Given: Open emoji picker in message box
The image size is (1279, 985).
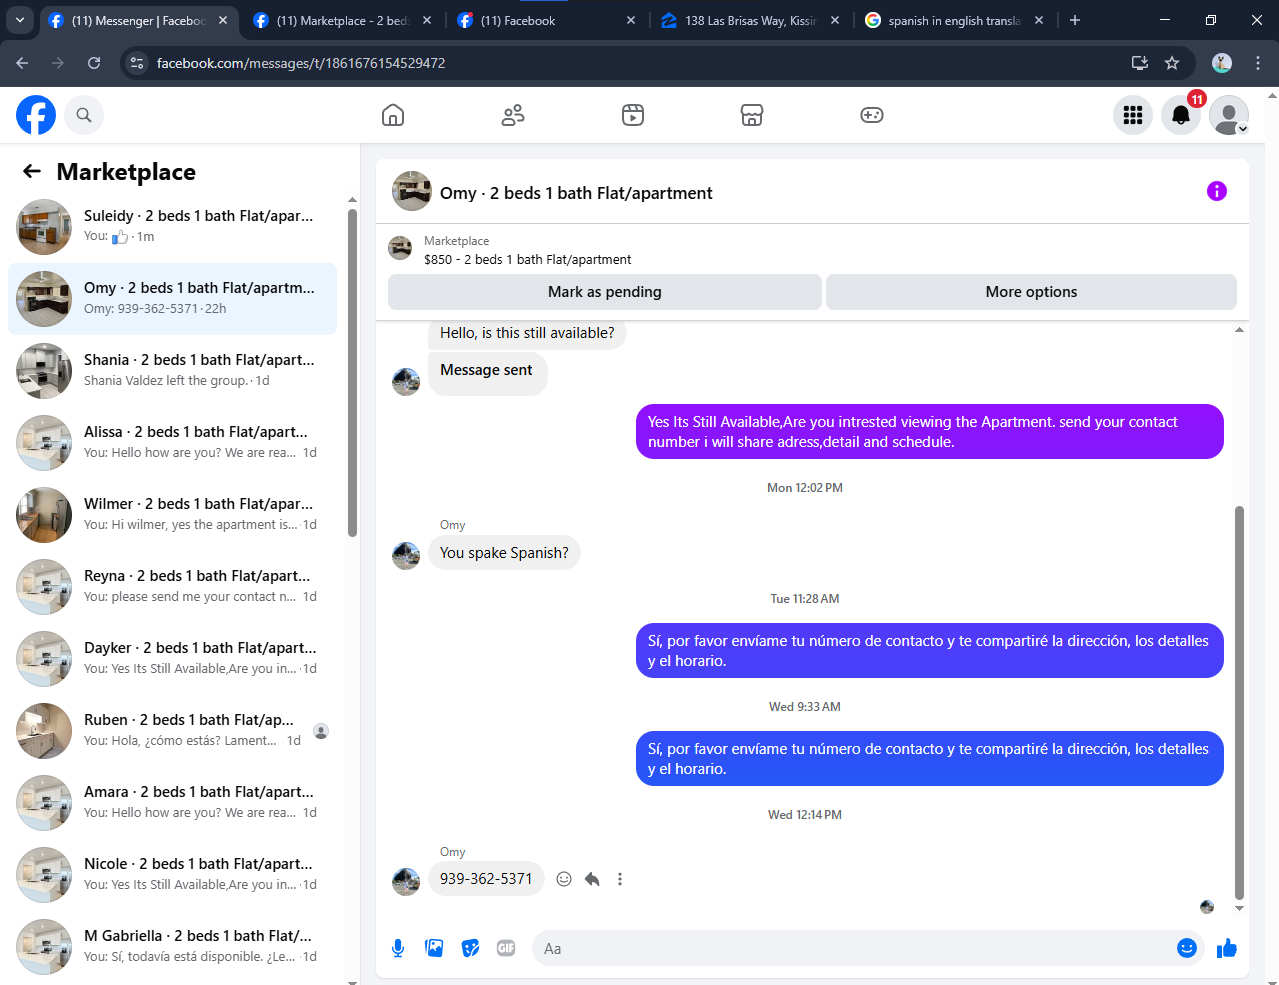Looking at the screenshot, I should 1187,948.
